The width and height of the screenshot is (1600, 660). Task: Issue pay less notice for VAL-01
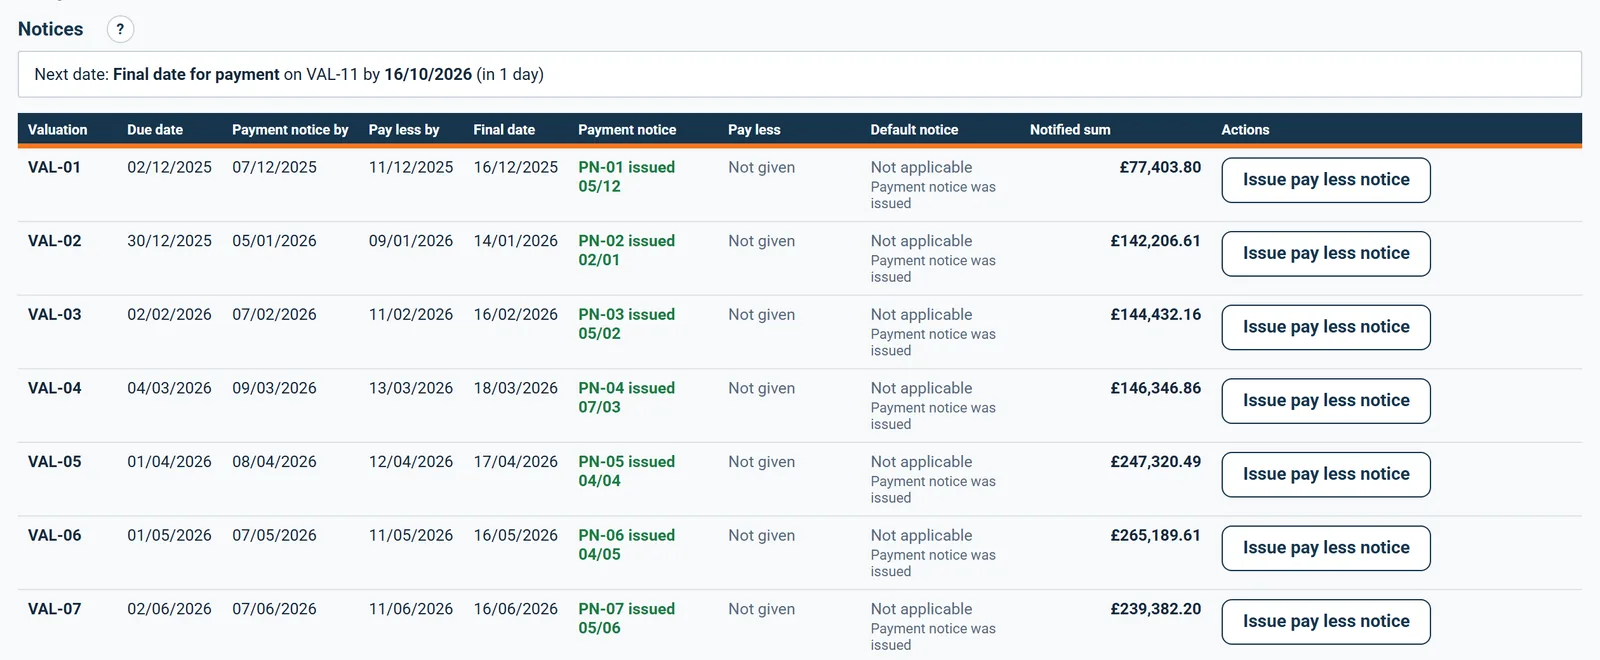(x=1326, y=180)
